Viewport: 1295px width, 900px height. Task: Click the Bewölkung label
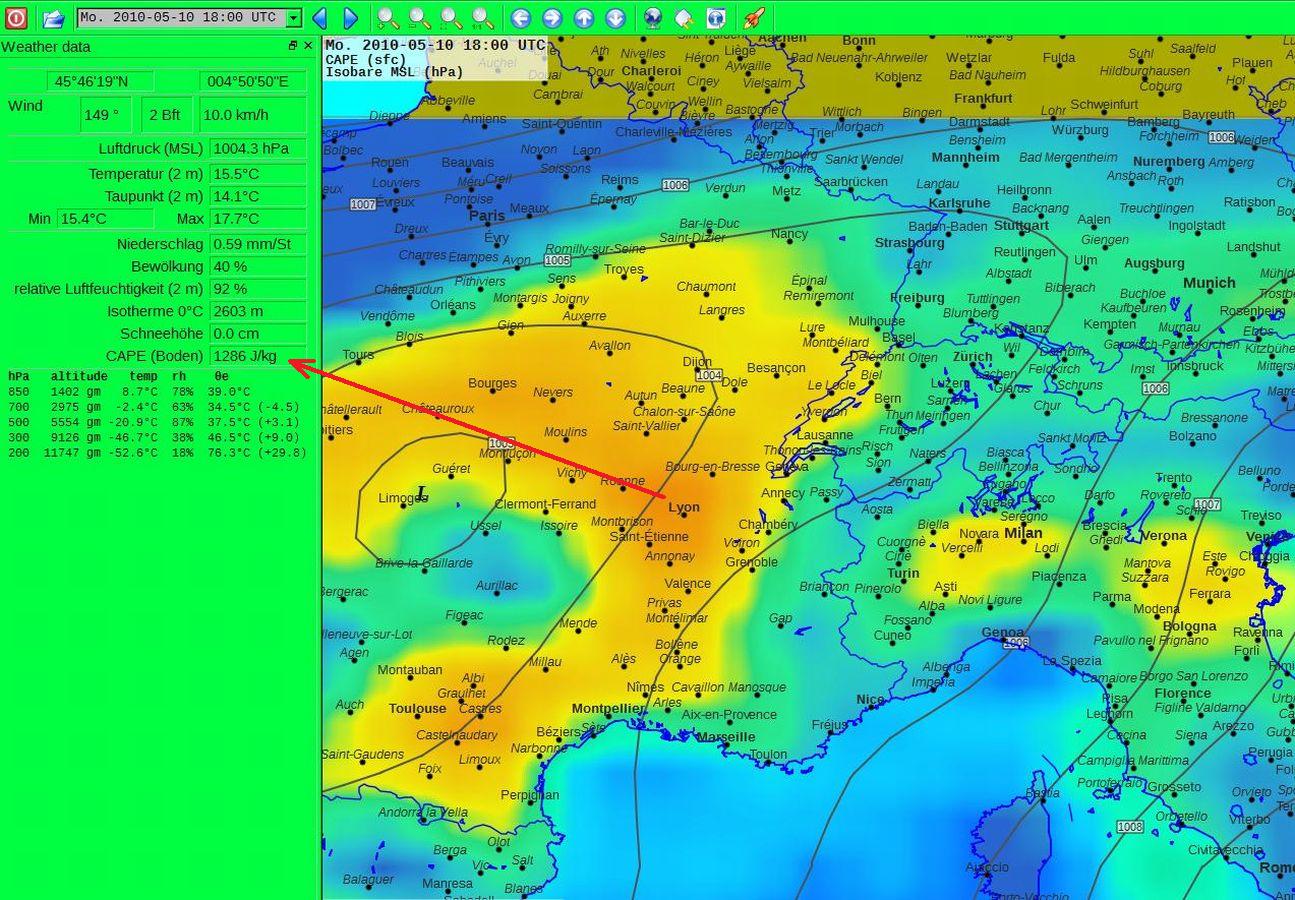tap(167, 267)
